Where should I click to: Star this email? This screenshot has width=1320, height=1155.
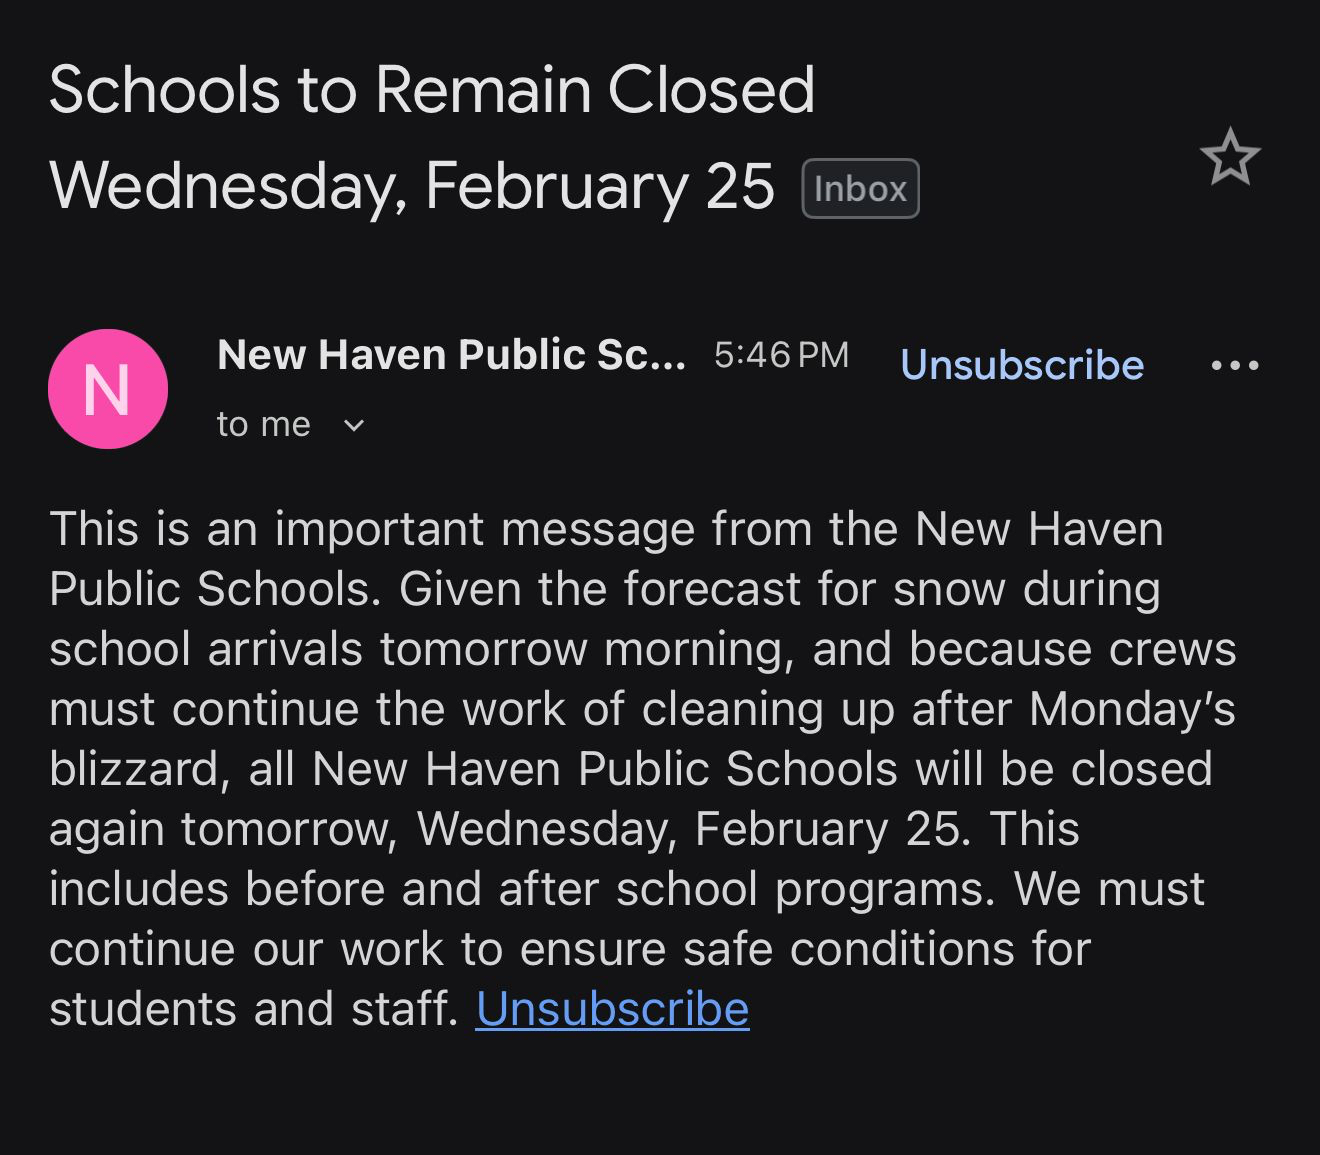[x=1229, y=157]
